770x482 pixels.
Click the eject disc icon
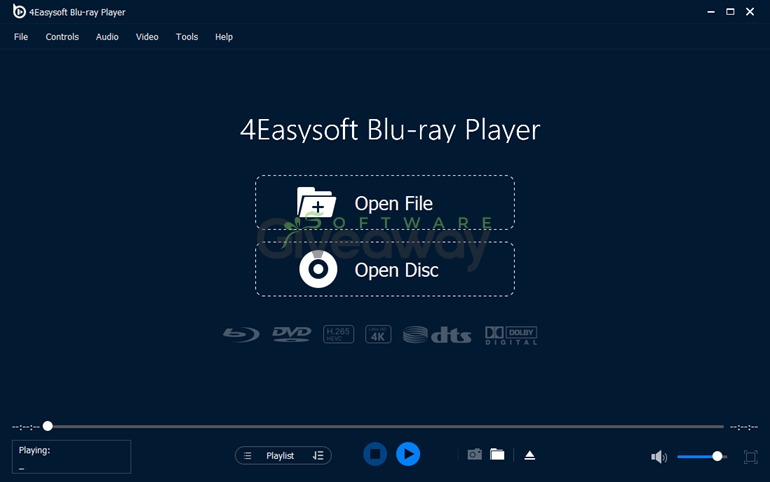coord(529,455)
